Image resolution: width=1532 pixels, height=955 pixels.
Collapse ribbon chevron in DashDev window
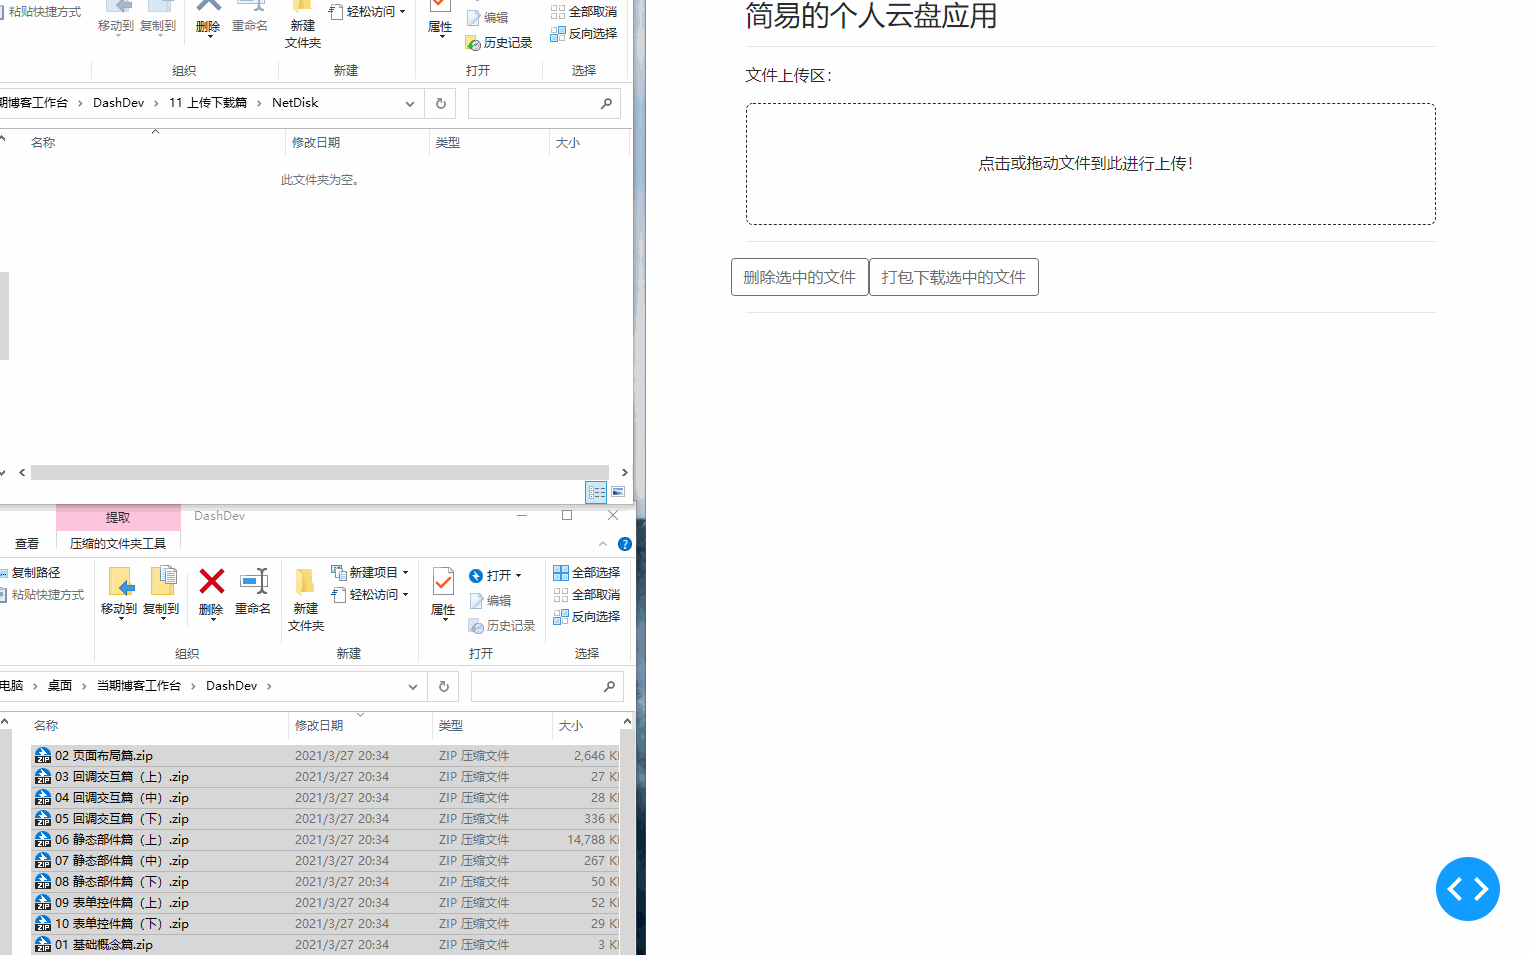coord(603,544)
